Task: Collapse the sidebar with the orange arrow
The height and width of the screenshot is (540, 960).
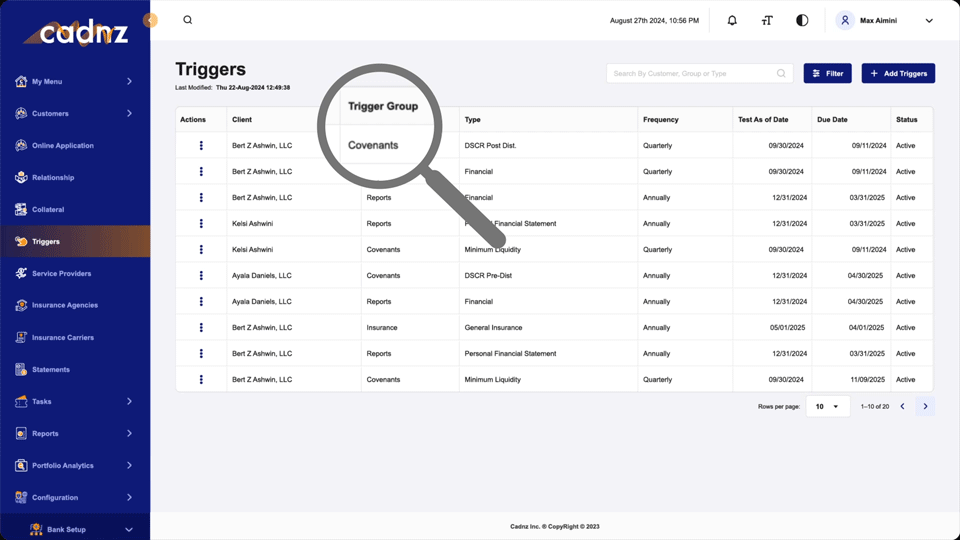Action: [x=150, y=20]
